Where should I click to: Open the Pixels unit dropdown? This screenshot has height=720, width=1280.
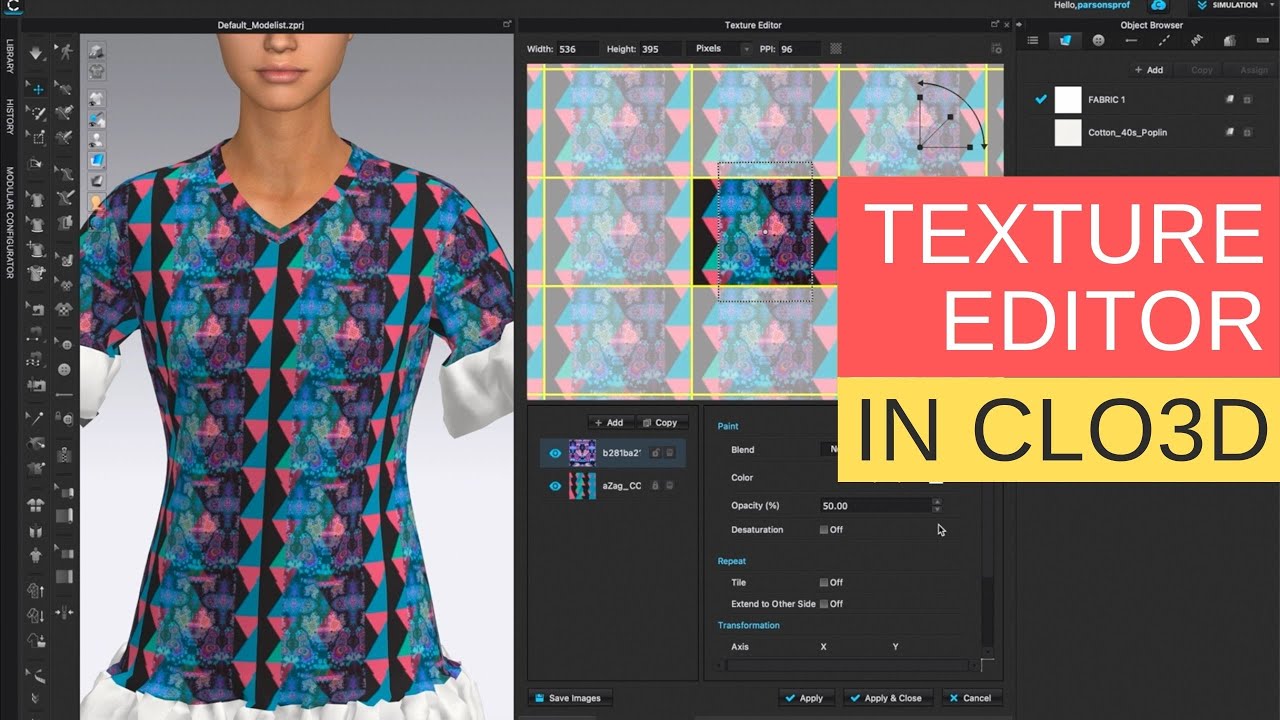pyautogui.click(x=720, y=48)
